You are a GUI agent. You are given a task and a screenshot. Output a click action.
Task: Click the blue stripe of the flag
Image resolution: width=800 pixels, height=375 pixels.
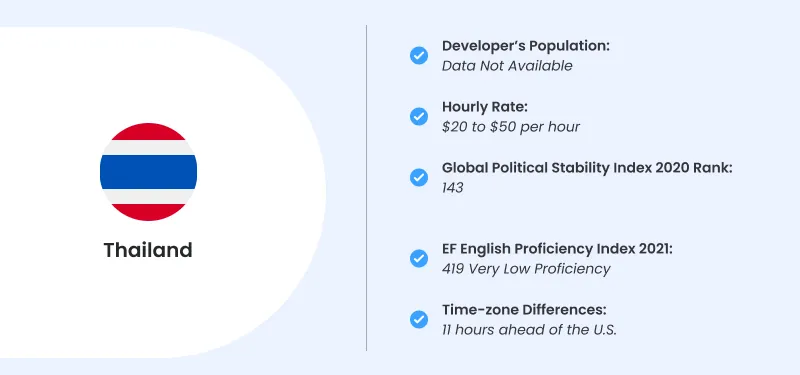point(148,172)
